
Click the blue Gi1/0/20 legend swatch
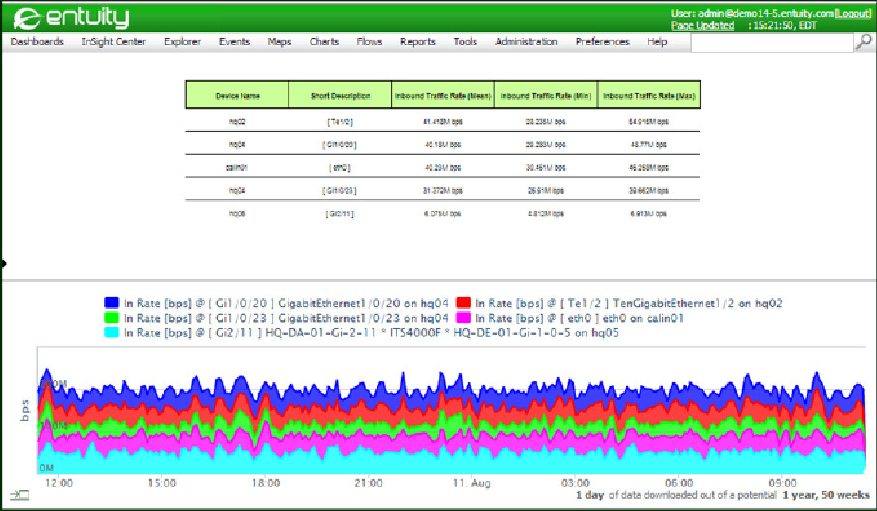point(111,303)
